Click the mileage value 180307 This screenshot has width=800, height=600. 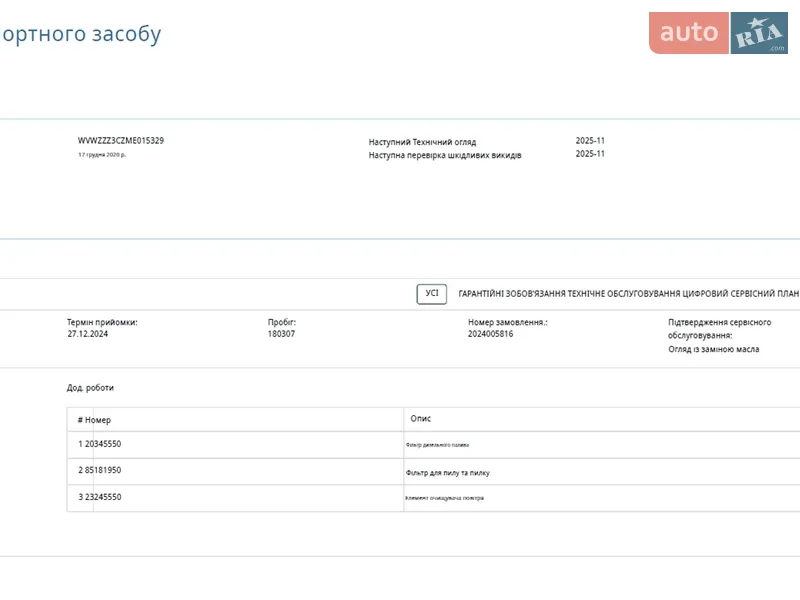[281, 334]
